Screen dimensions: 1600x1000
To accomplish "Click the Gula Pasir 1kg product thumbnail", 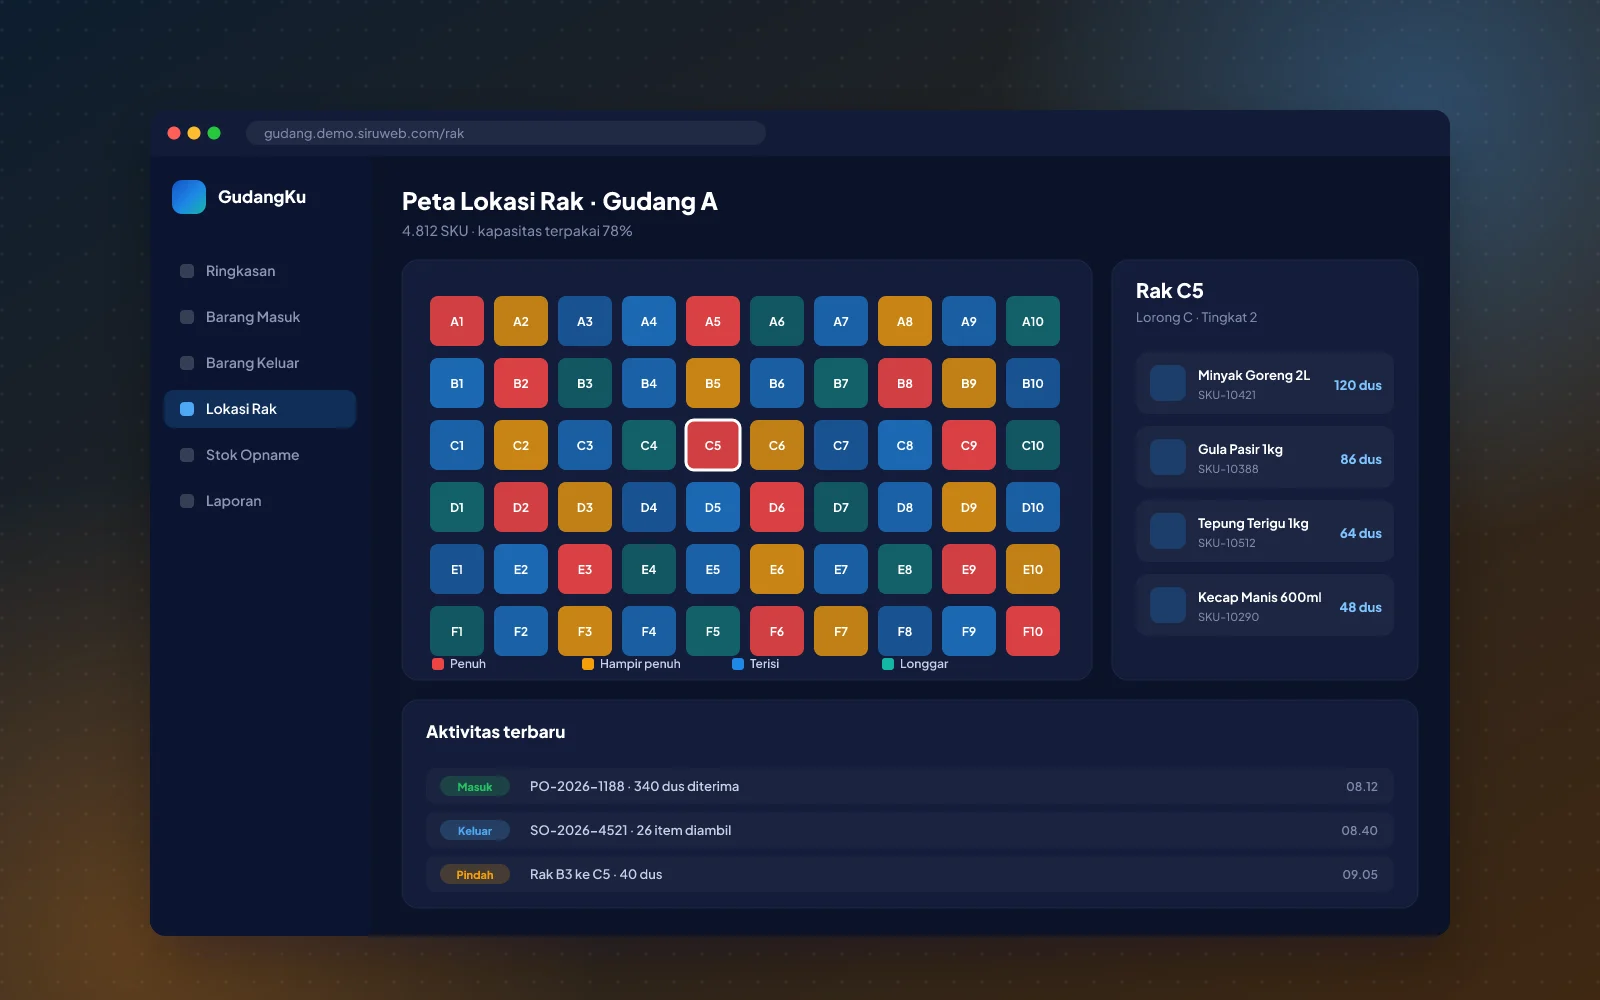I will pos(1168,457).
